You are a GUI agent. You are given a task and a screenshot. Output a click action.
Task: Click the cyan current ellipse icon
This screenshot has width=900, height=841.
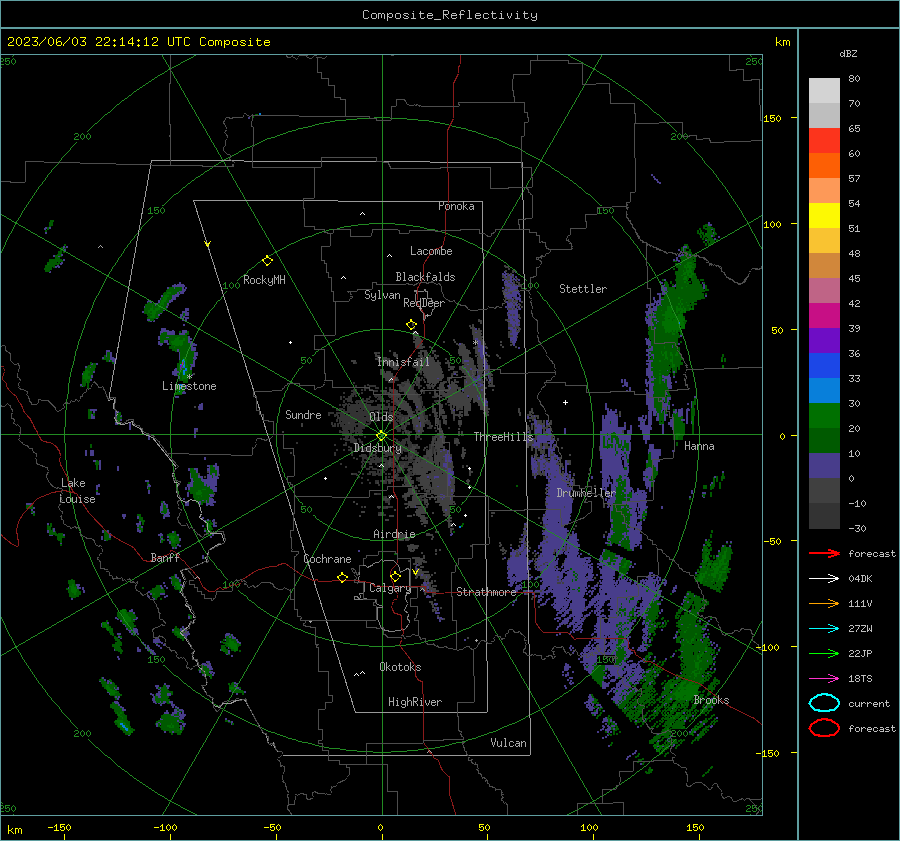coord(824,703)
